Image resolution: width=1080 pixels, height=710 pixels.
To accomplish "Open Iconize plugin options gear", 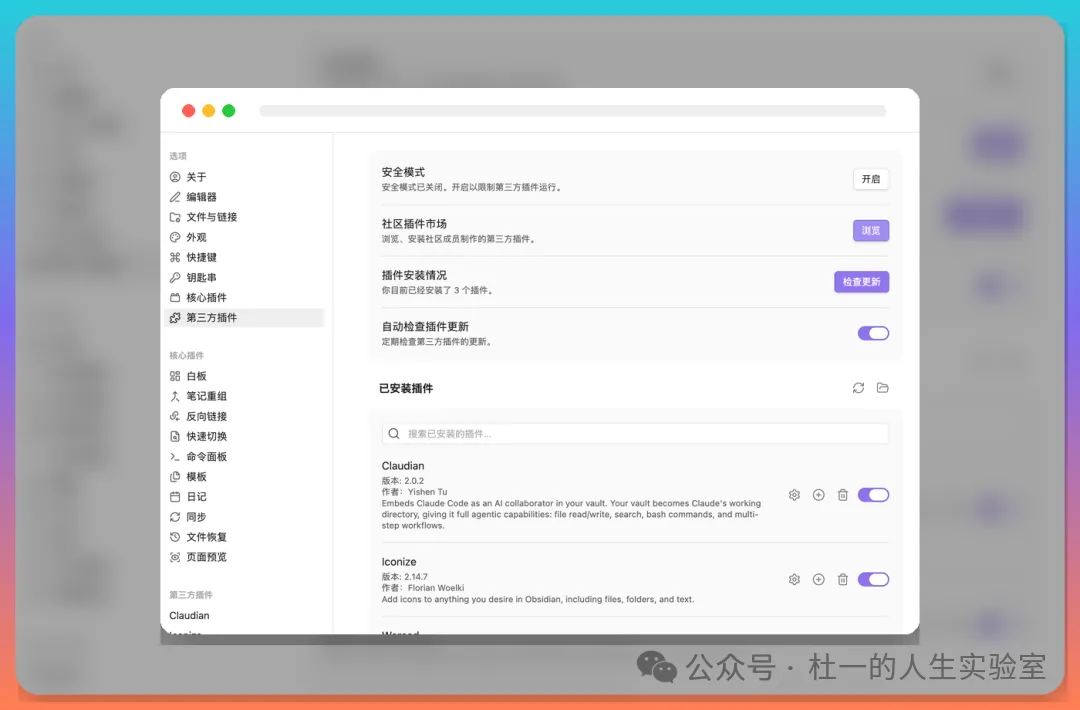I will [794, 580].
